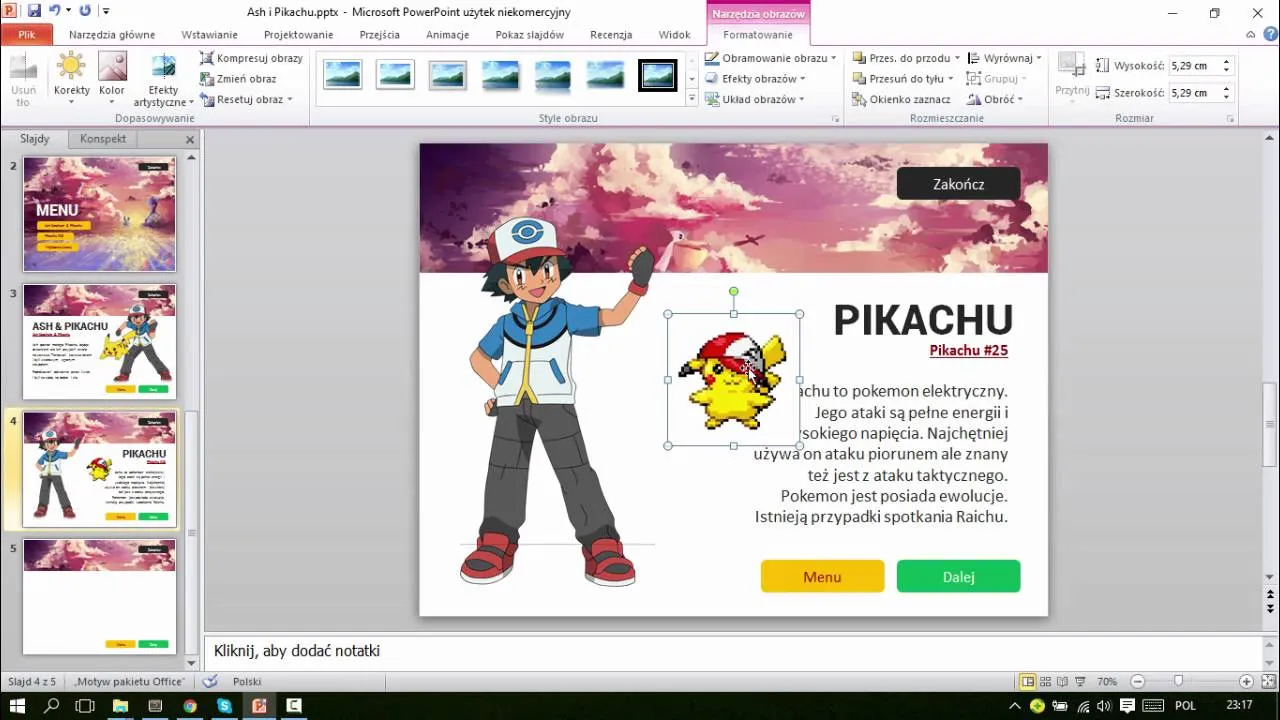Click the Save icon in quick access toolbar

[34, 11]
